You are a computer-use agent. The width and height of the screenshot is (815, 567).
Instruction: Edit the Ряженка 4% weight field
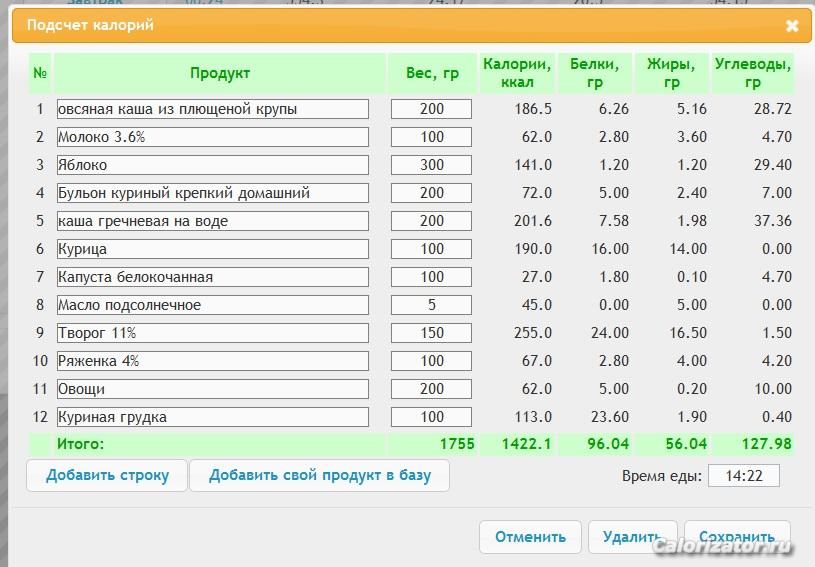[431, 361]
